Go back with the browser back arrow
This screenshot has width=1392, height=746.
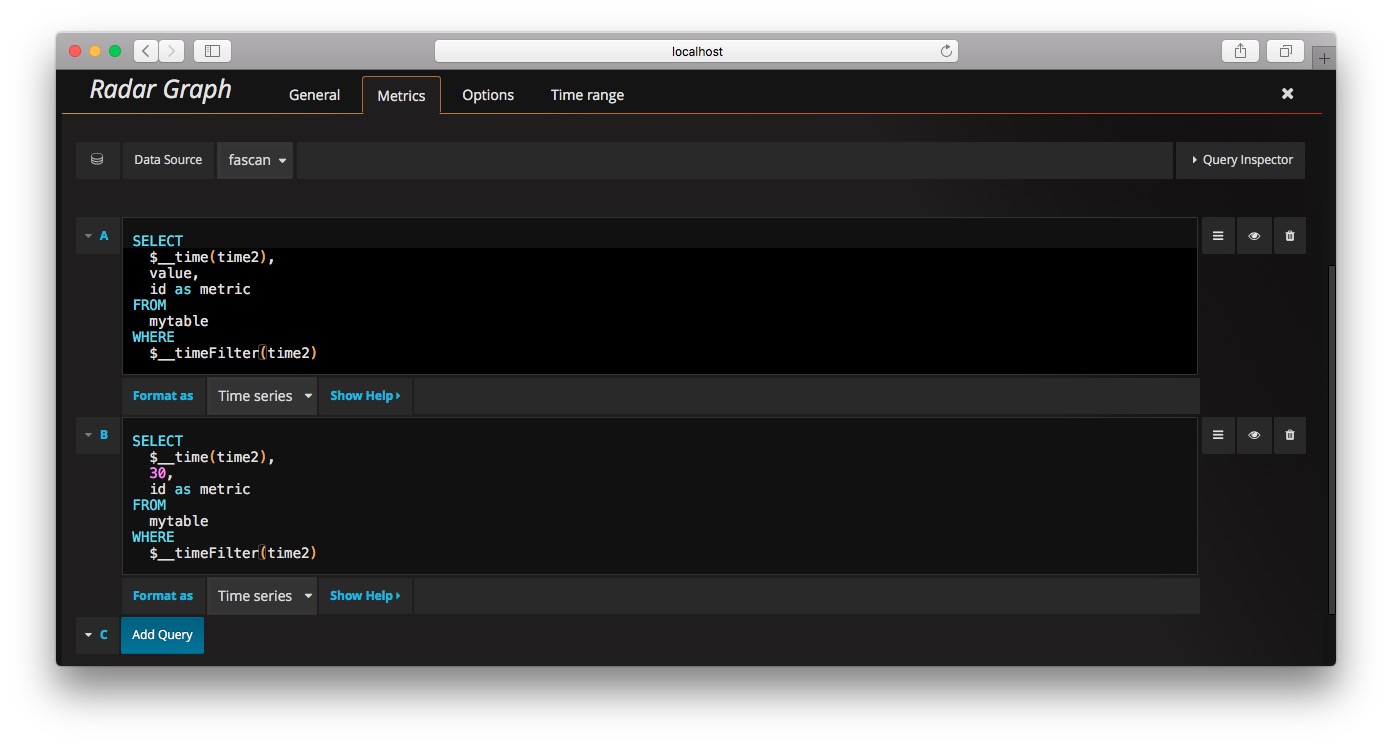coord(146,50)
